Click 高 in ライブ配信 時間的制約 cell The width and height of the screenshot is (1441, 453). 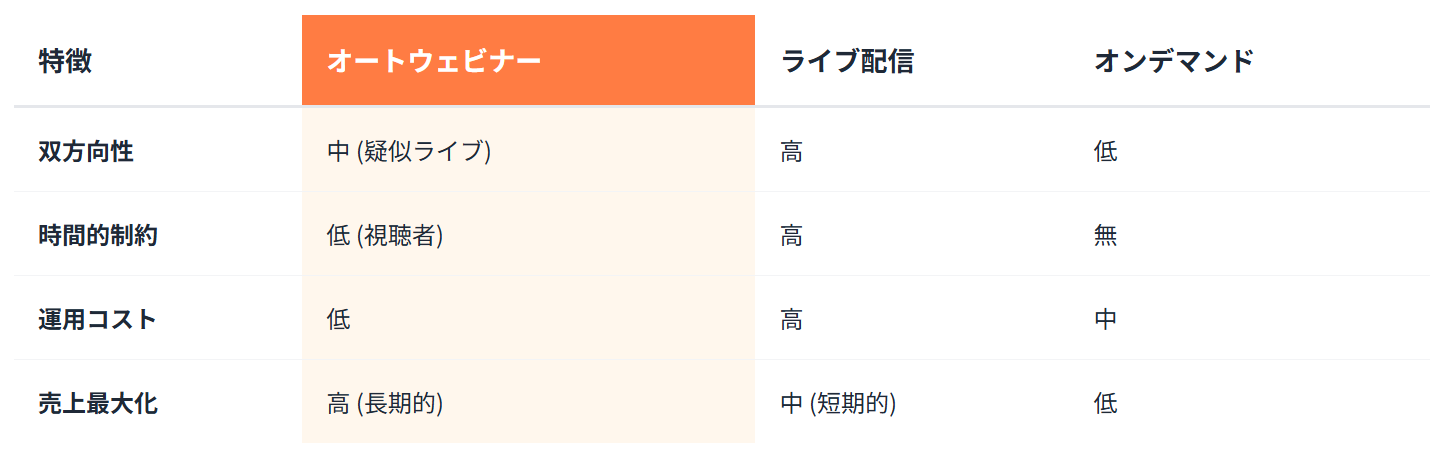[x=792, y=236]
